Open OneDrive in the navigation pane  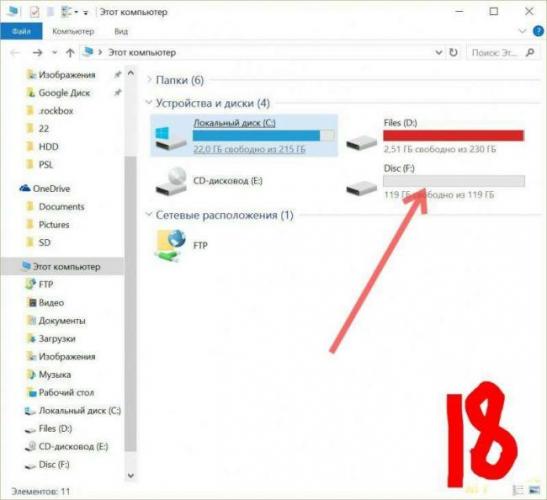coord(51,189)
